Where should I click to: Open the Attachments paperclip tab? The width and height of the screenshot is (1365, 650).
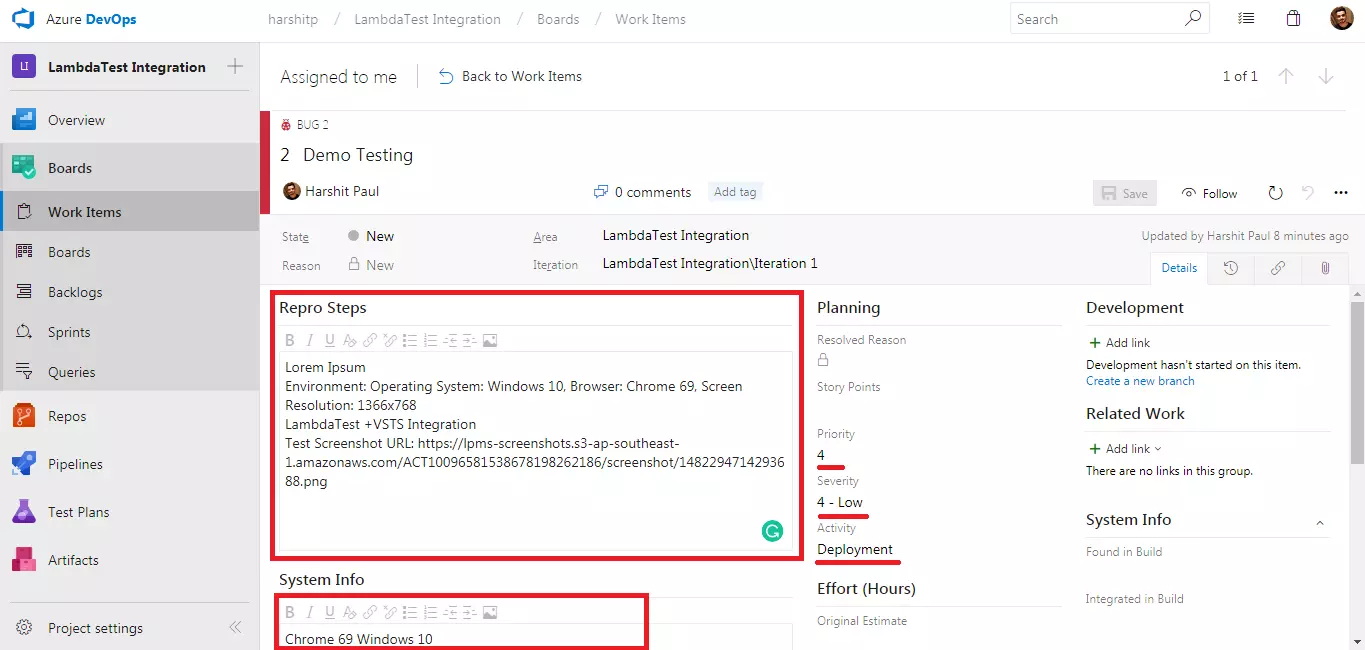point(1324,268)
